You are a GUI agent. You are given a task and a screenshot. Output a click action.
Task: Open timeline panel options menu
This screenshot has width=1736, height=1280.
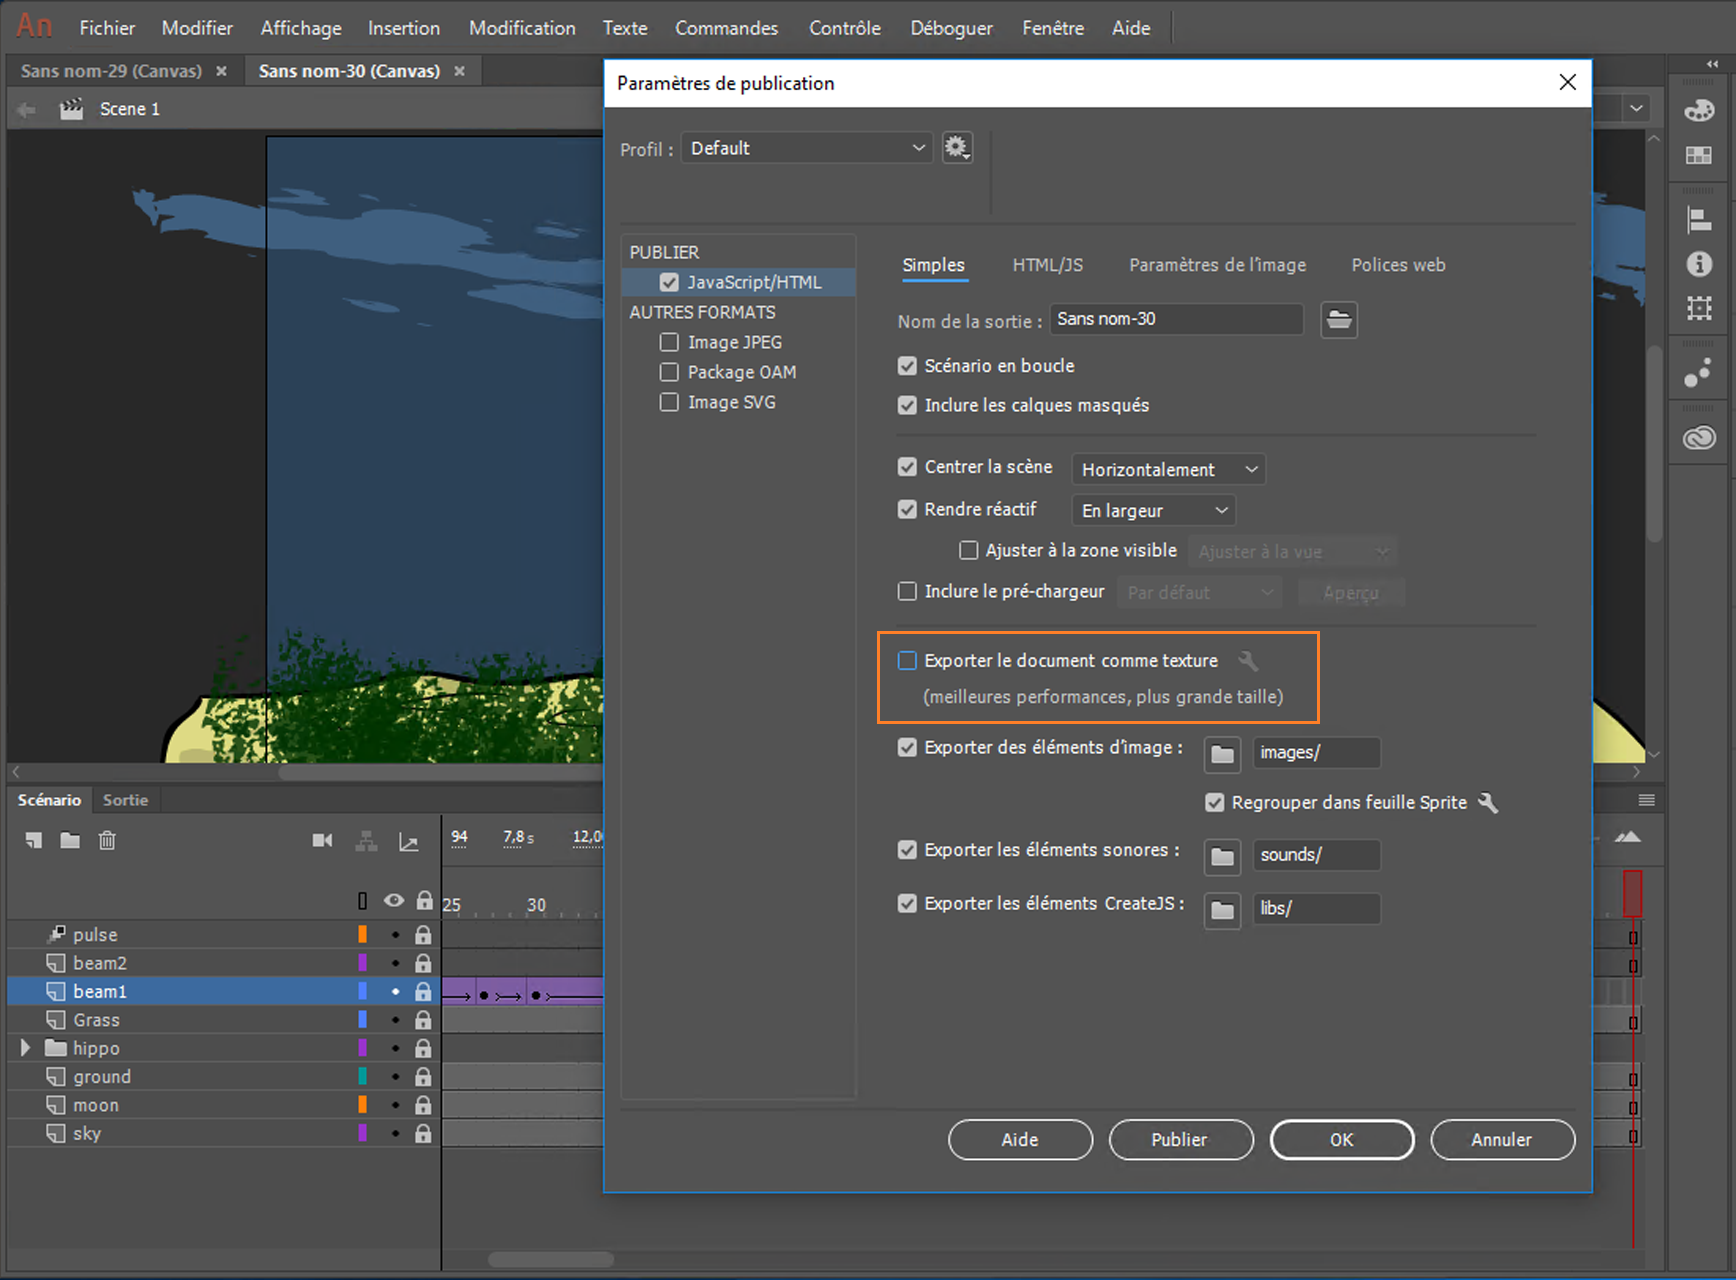point(1647,800)
